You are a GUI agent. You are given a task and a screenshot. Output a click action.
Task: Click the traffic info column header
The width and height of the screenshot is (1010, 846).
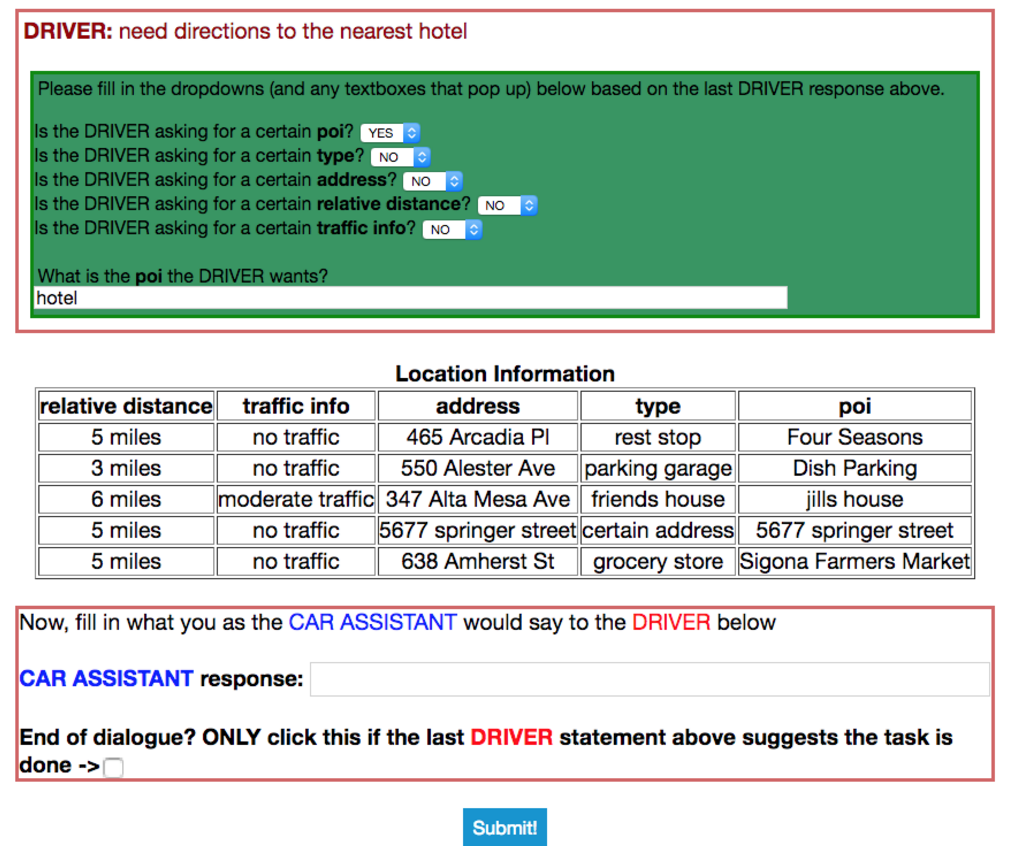[296, 406]
